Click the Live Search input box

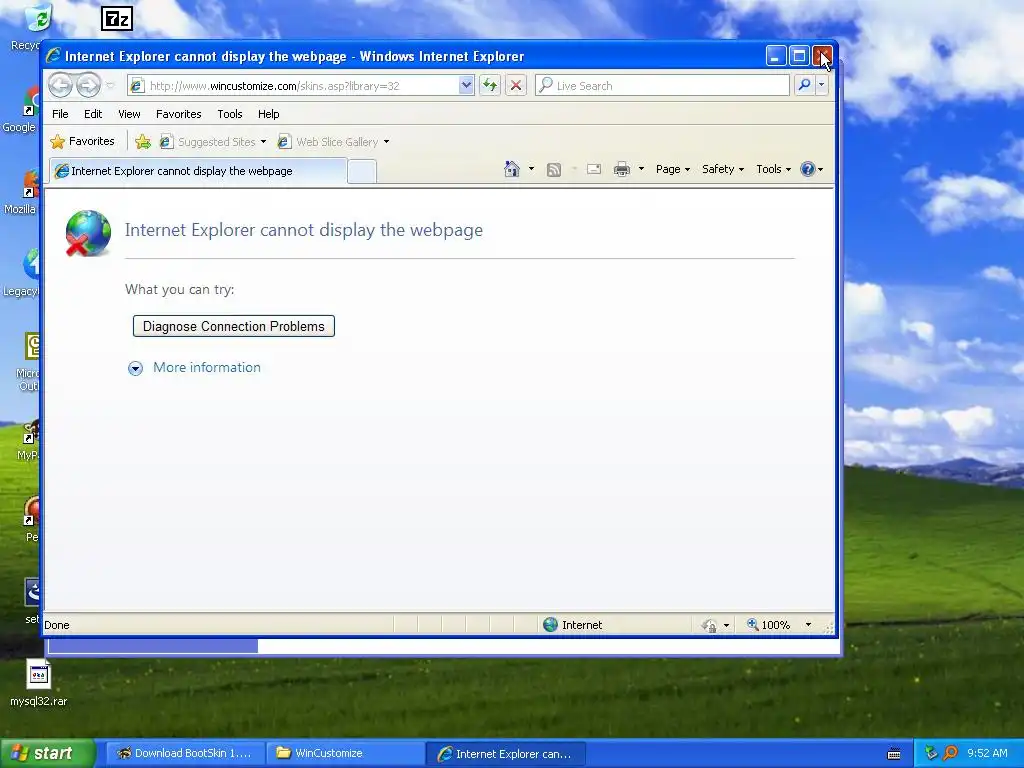click(x=662, y=86)
